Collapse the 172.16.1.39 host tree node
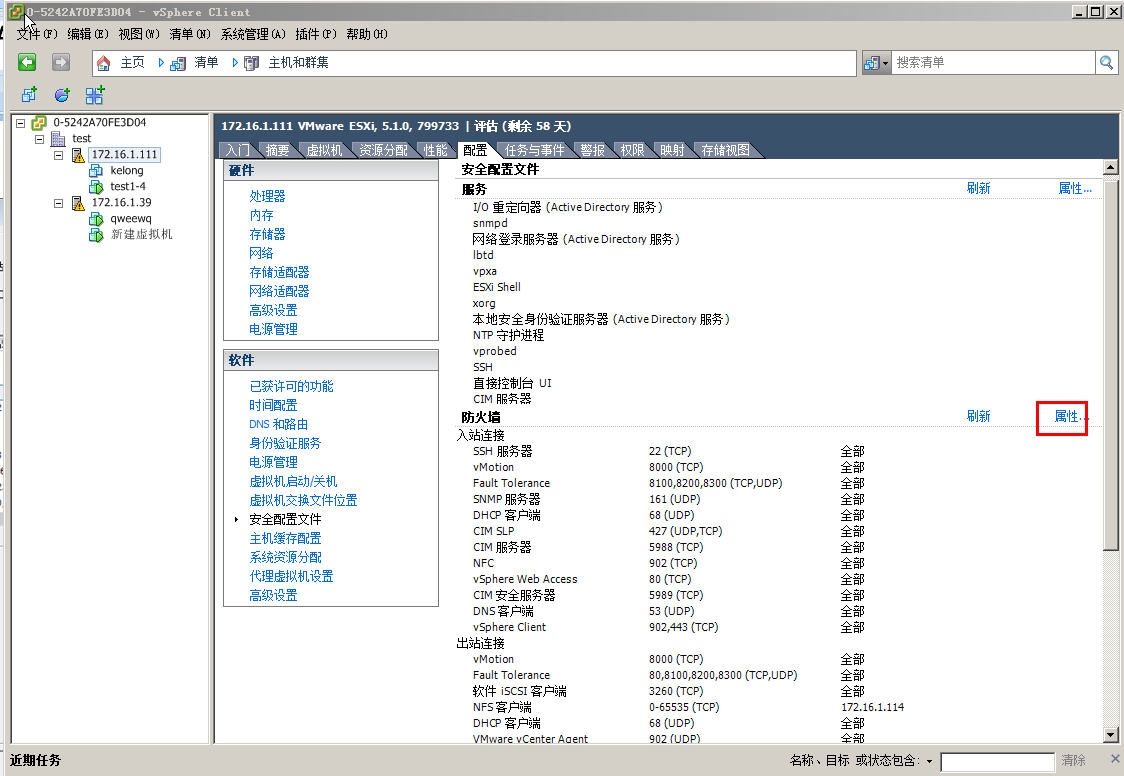 click(x=59, y=203)
